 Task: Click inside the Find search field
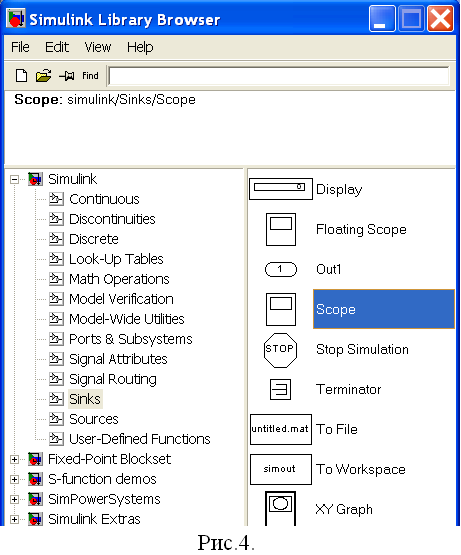coord(279,76)
